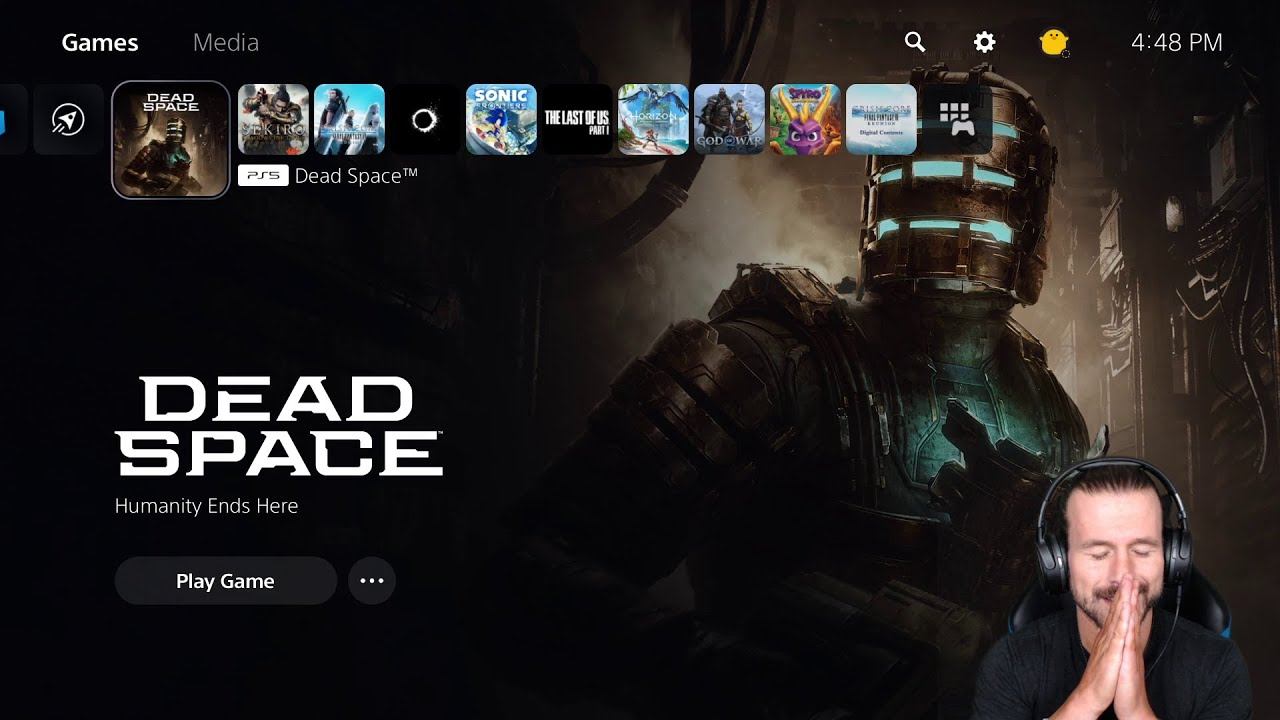
Task: Switch to the Games tab
Action: [x=100, y=43]
